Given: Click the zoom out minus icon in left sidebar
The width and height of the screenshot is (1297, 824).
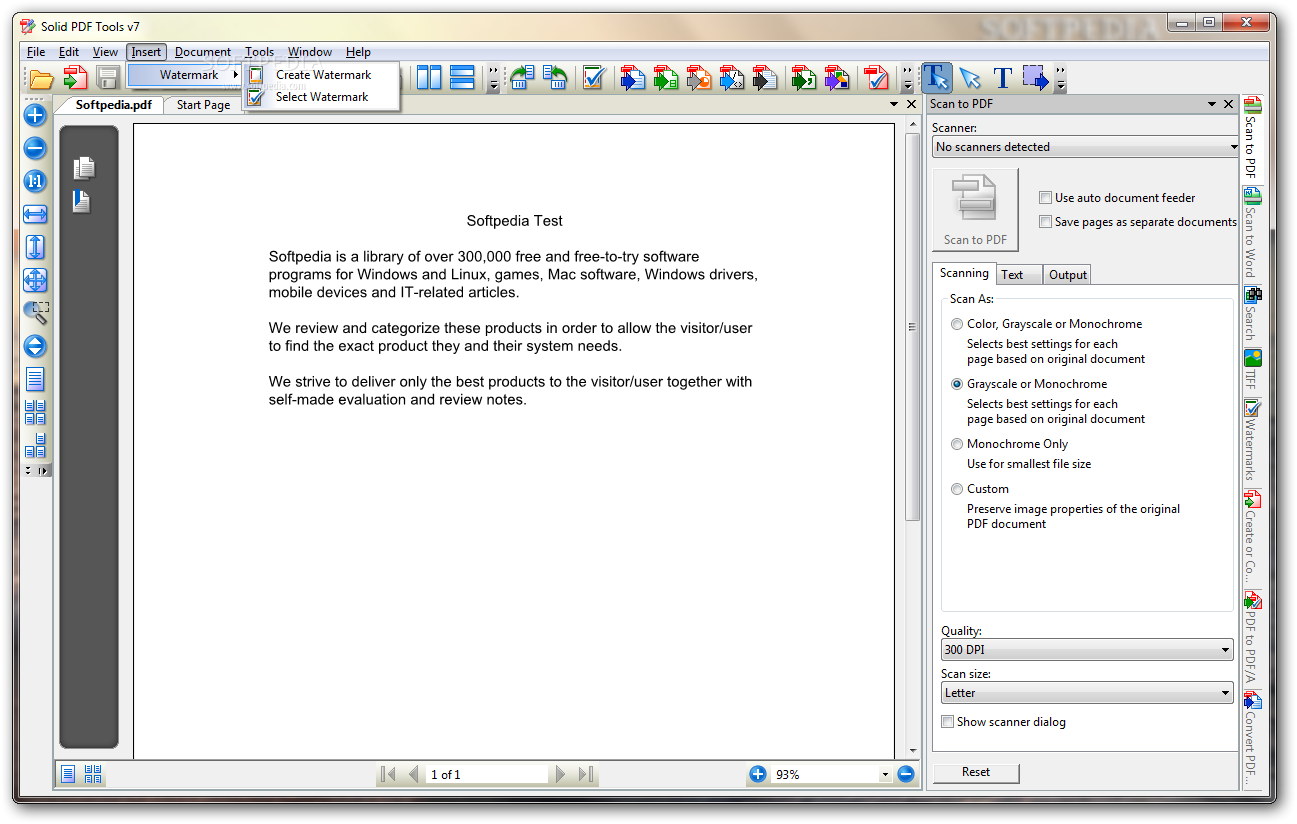Looking at the screenshot, I should (x=35, y=148).
